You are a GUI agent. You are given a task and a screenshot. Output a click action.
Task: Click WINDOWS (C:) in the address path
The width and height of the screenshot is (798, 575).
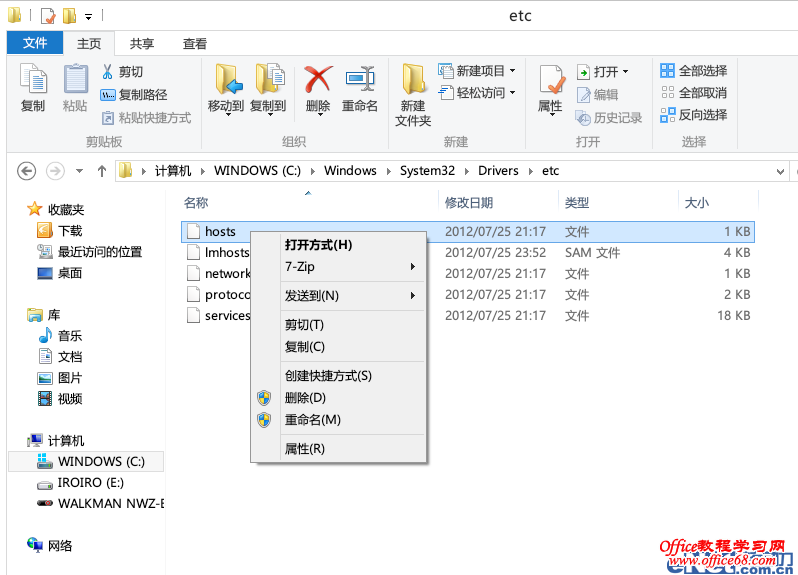pos(257,170)
